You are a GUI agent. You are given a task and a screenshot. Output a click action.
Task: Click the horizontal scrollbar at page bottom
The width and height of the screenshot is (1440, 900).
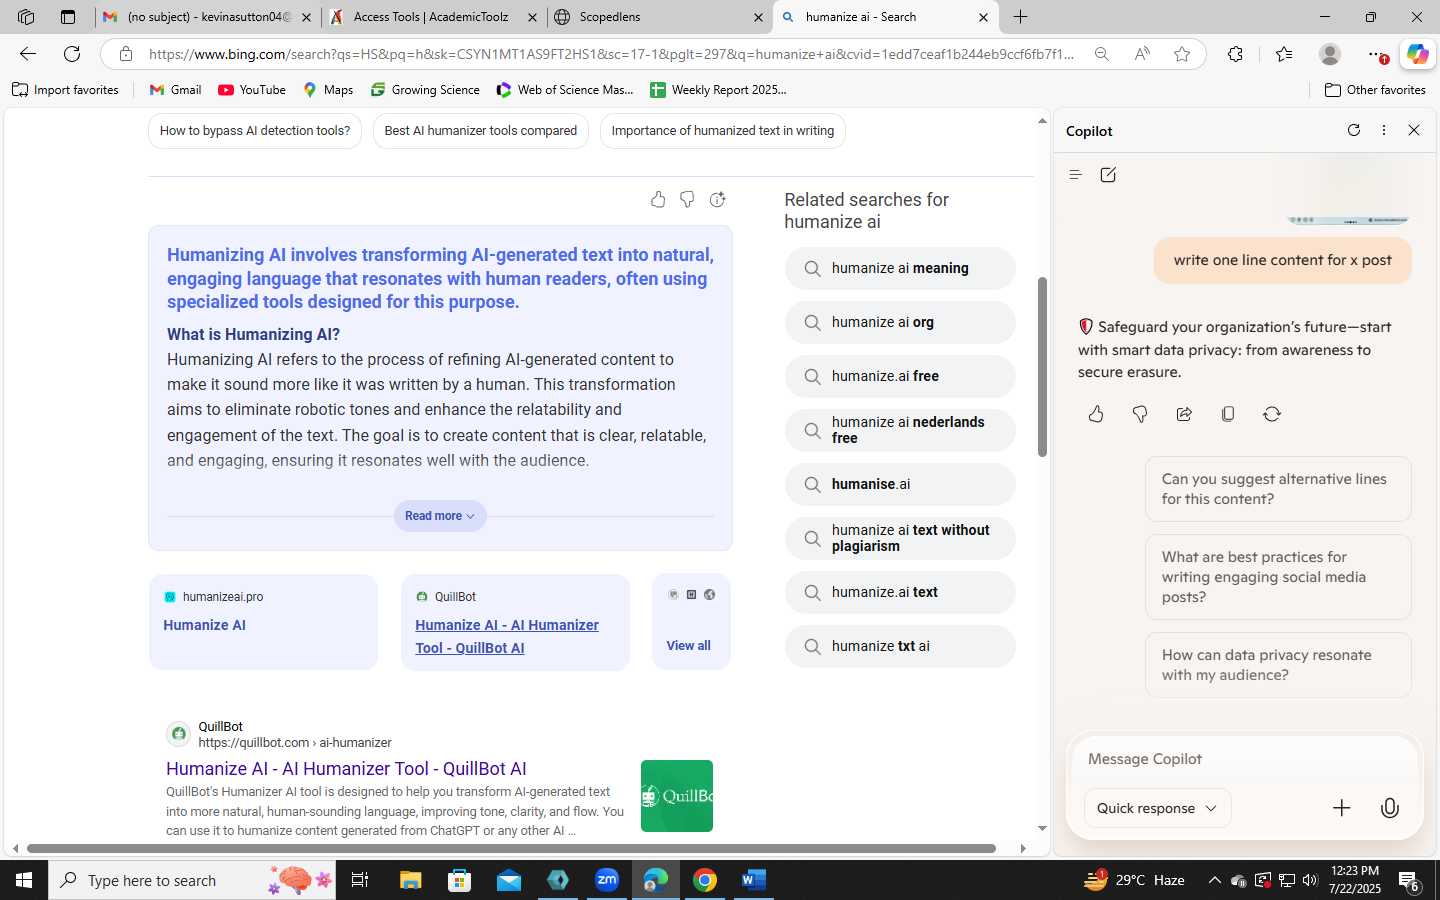[x=511, y=848]
